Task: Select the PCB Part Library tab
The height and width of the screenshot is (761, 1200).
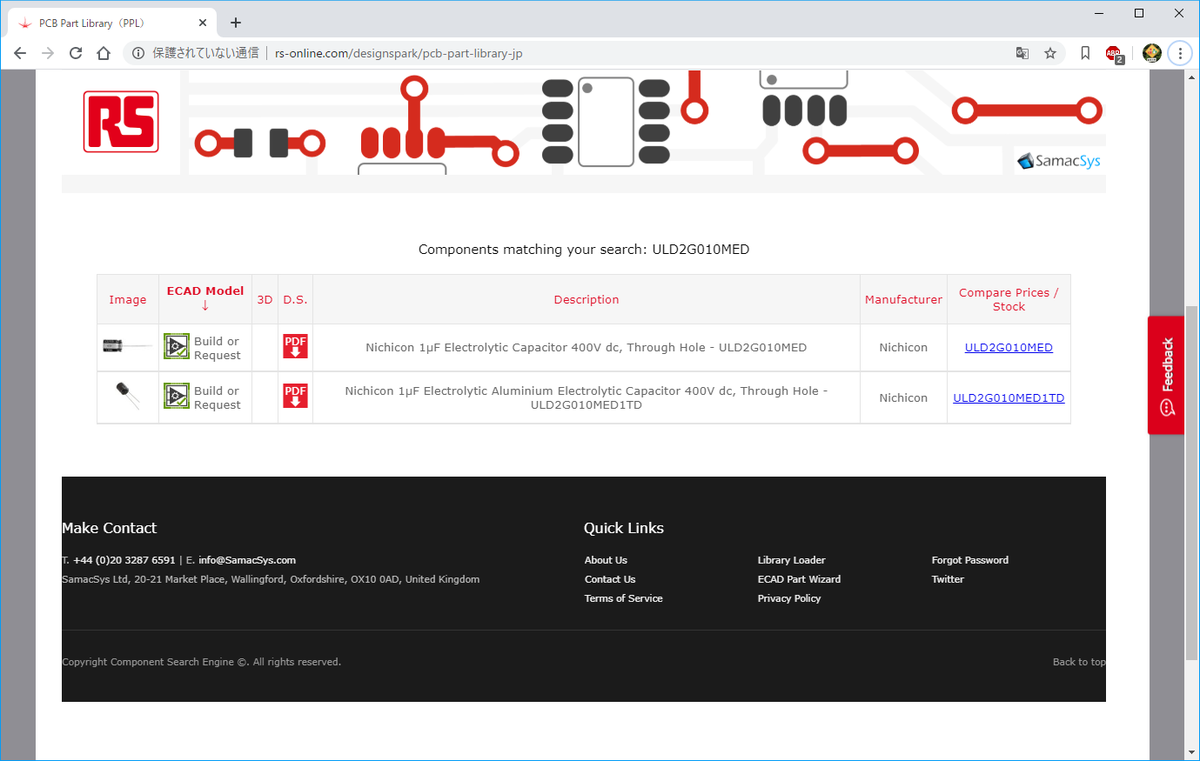Action: coord(114,22)
